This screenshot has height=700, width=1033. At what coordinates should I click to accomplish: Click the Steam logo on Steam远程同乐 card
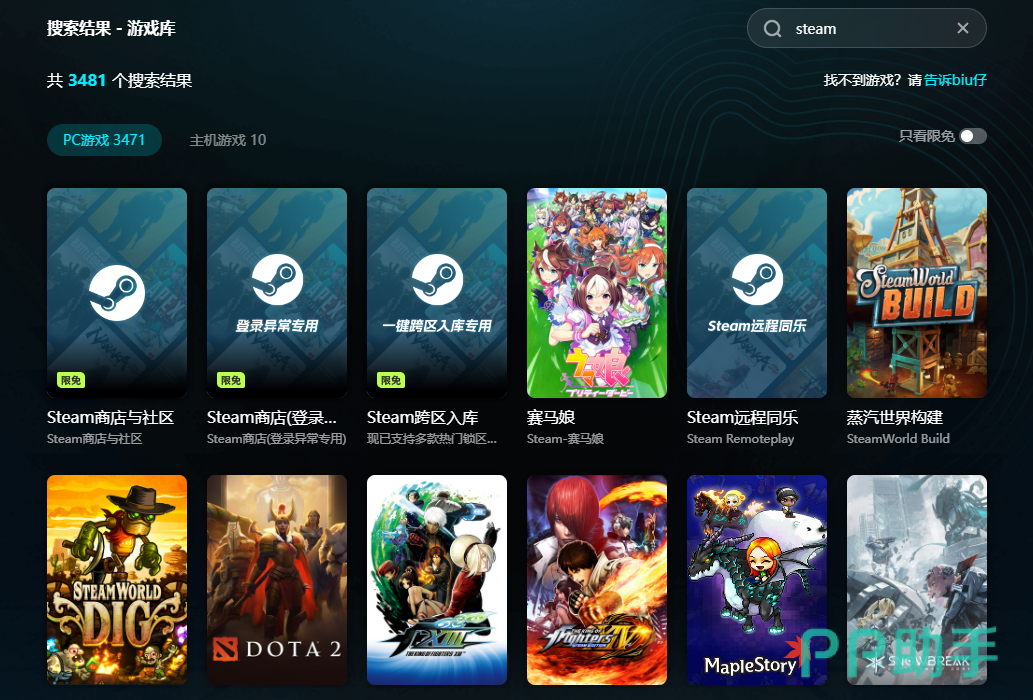758,279
